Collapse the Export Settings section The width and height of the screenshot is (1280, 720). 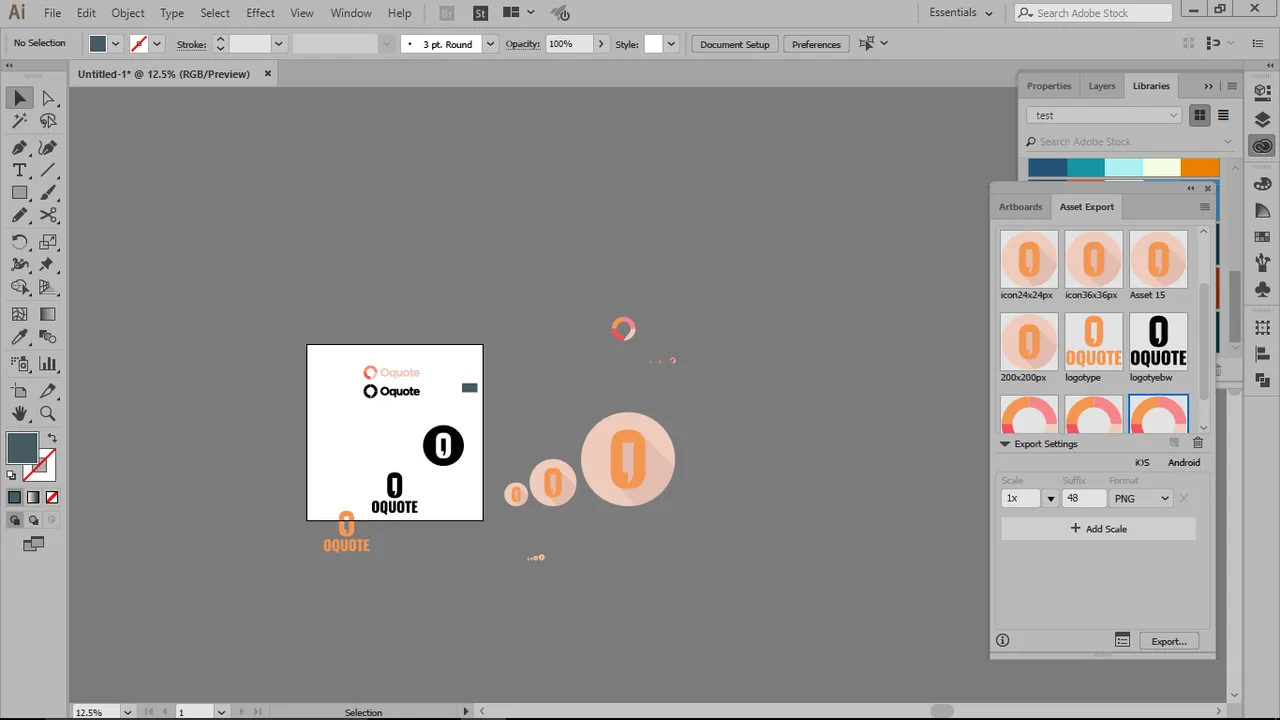[1005, 444]
